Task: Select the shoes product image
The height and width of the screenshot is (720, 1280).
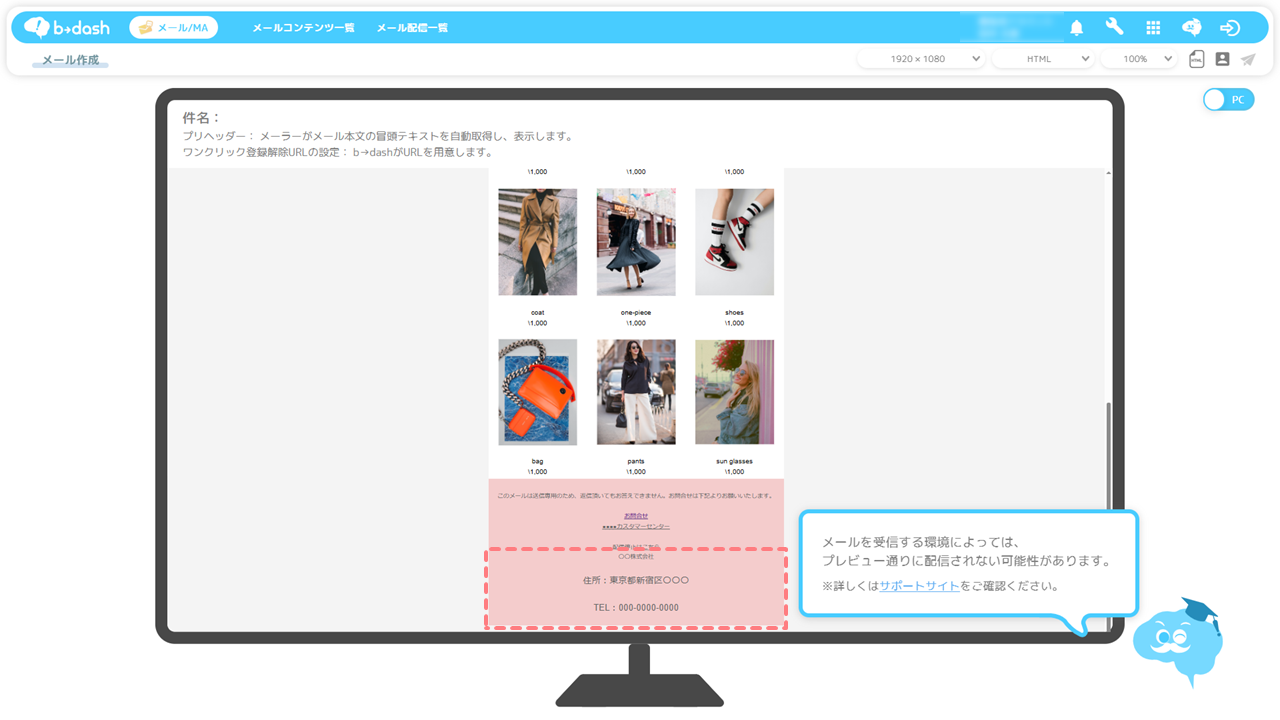Action: click(x=734, y=242)
